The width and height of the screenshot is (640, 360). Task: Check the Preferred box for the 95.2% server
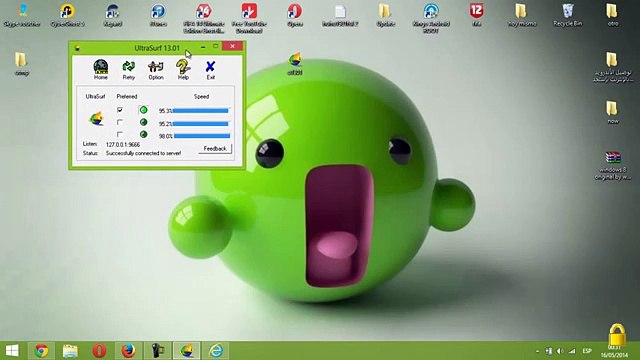tap(120, 122)
